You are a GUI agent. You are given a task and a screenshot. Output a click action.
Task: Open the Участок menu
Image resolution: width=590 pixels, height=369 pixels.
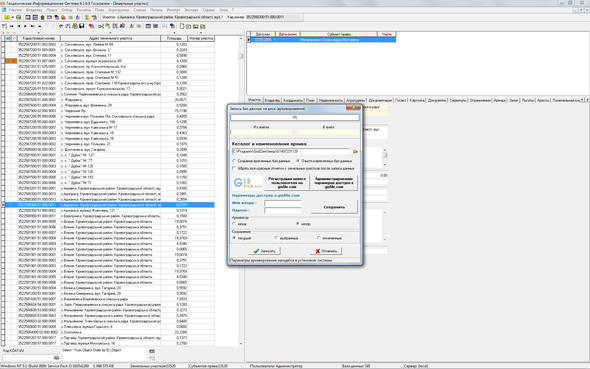(x=15, y=10)
